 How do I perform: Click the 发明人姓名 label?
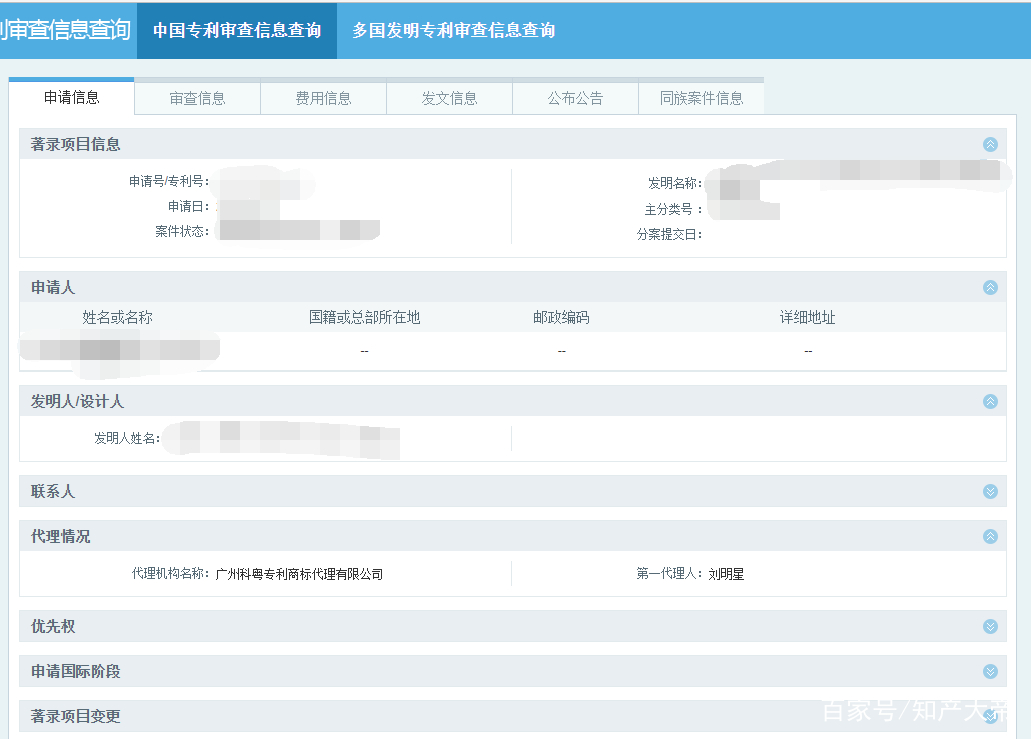127,439
